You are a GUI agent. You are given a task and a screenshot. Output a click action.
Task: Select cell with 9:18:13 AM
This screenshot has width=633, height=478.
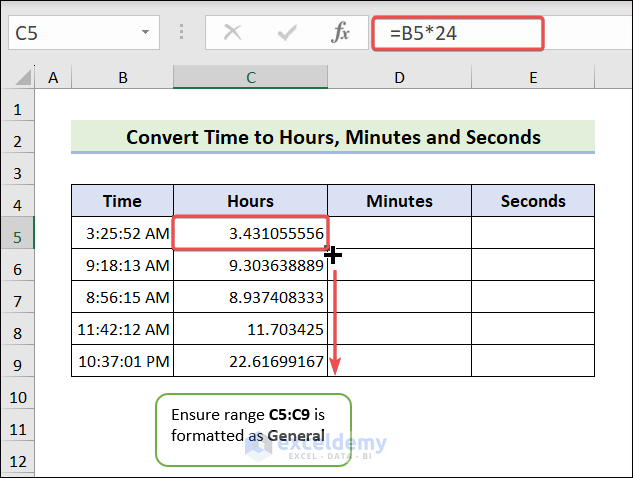pos(122,265)
